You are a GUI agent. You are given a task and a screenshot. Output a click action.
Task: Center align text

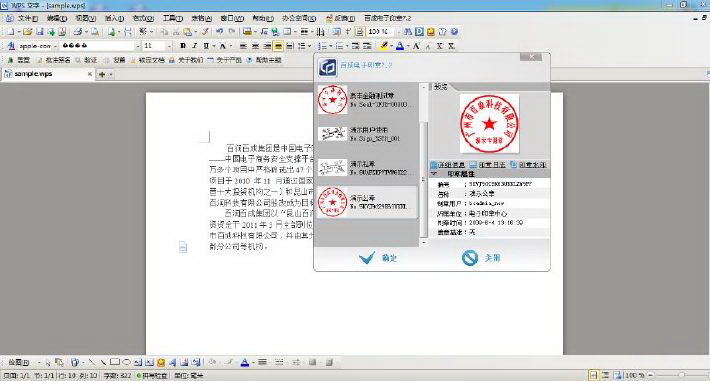pyautogui.click(x=255, y=46)
